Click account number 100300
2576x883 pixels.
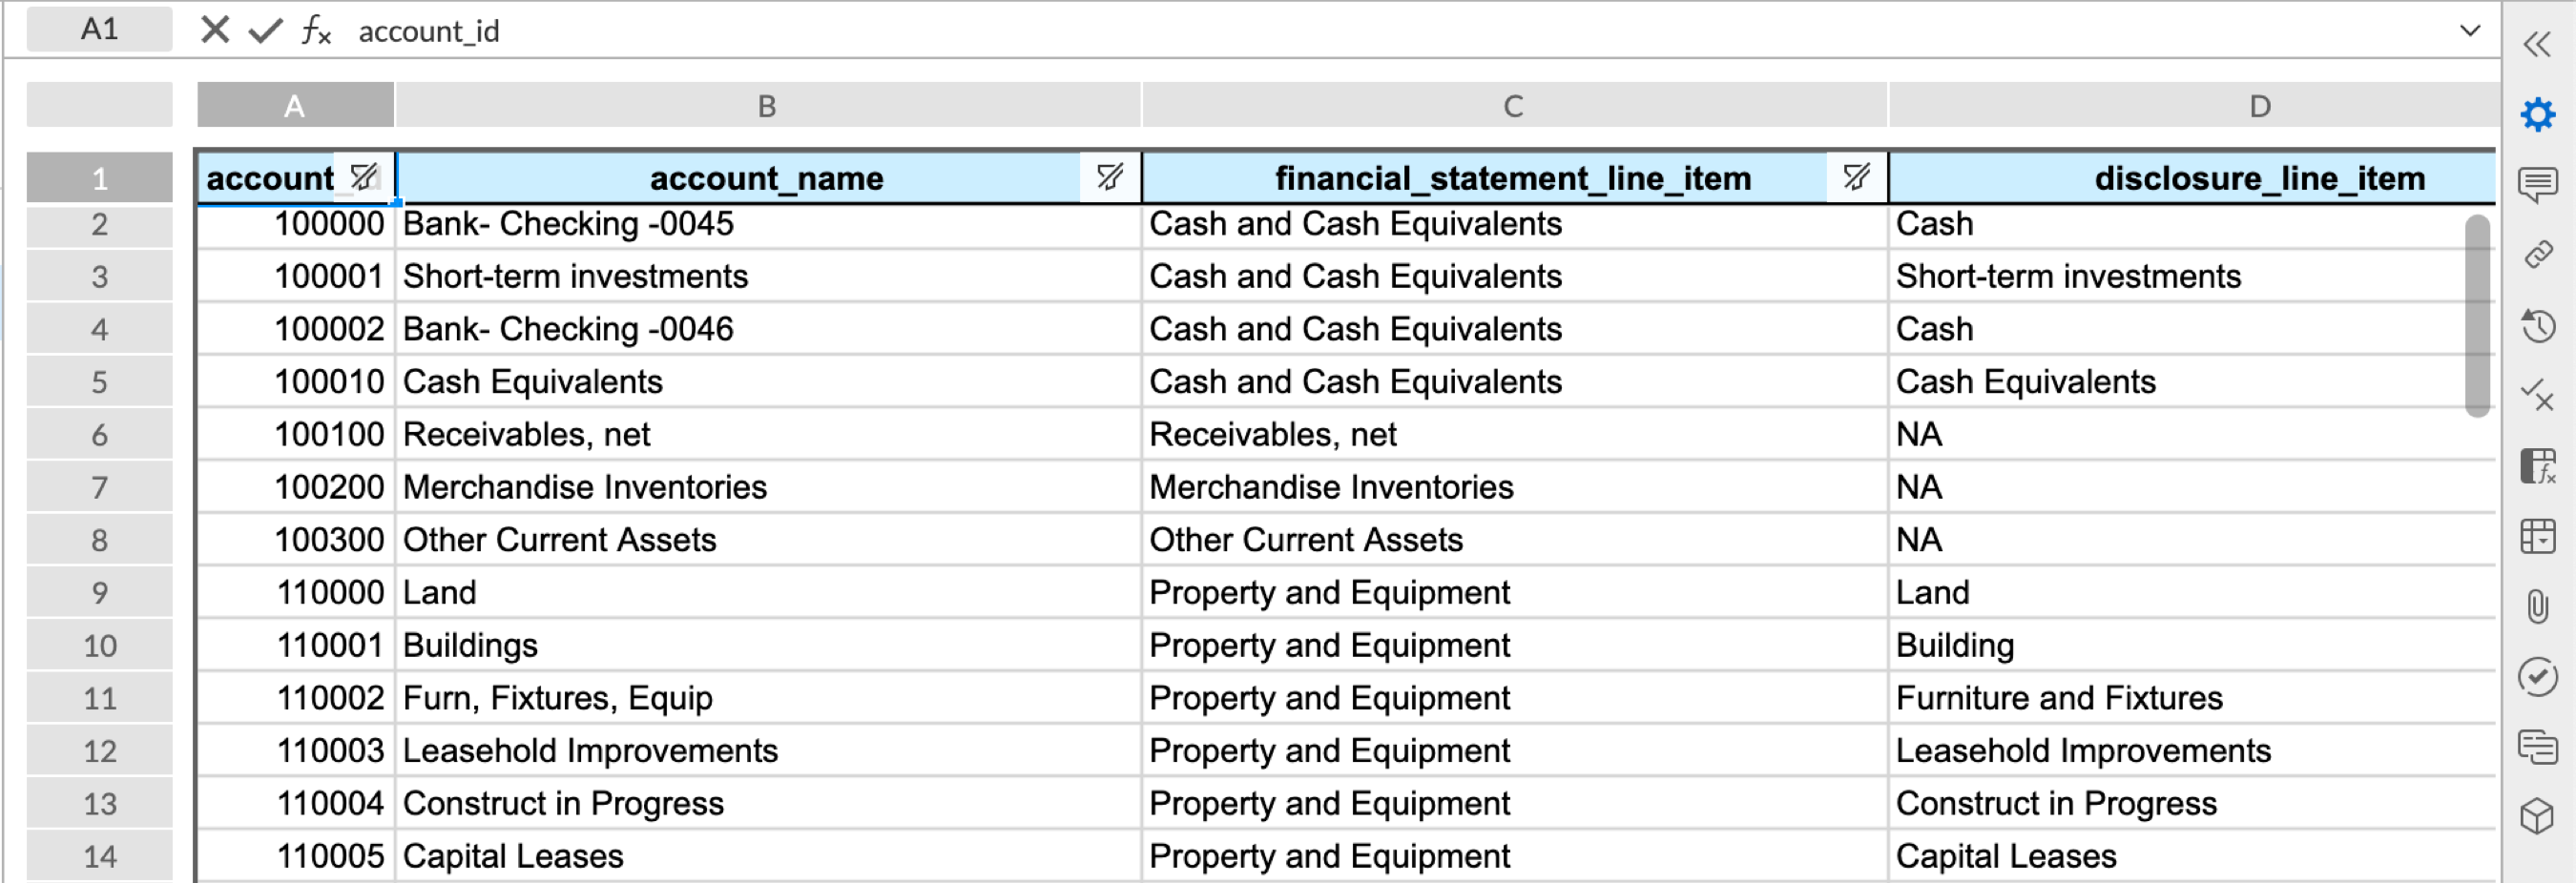click(296, 540)
